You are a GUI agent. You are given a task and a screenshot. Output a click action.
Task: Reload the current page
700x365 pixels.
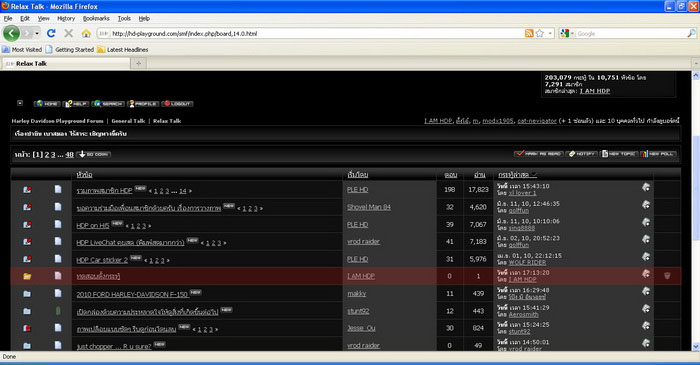point(51,33)
